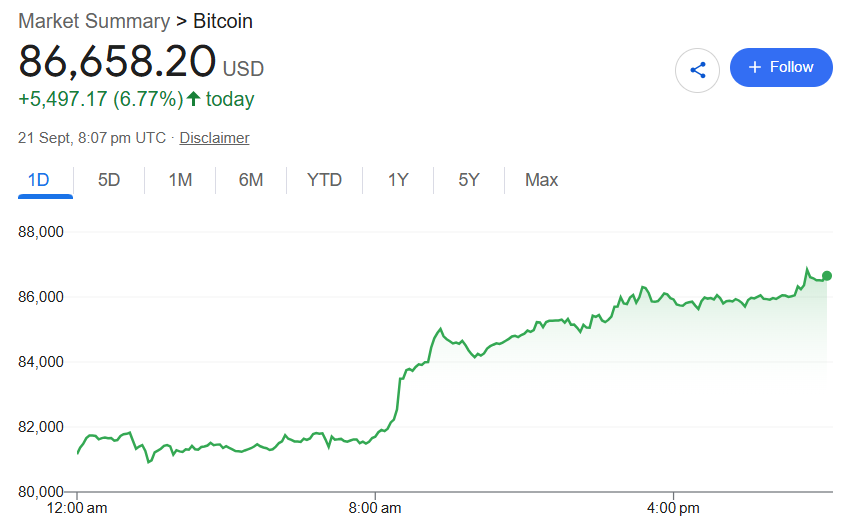Click the 4:00 pm marker on time axis
Screen dimensions: 850x519
(673, 508)
